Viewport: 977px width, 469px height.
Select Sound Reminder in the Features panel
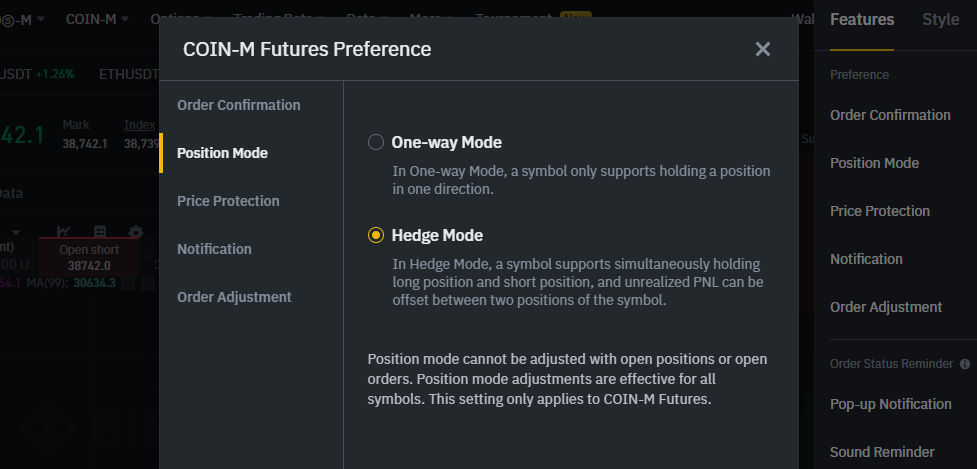pyautogui.click(x=882, y=452)
